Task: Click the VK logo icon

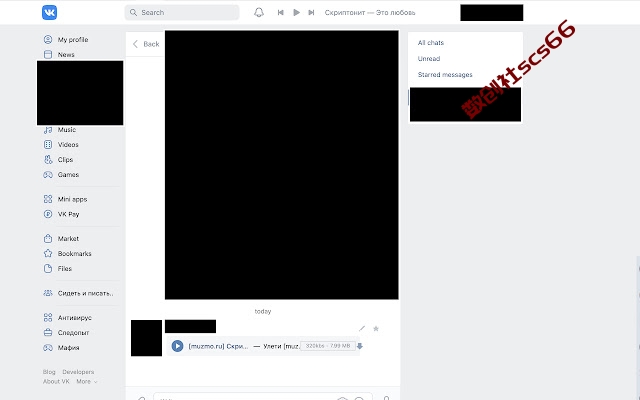Action: point(49,13)
